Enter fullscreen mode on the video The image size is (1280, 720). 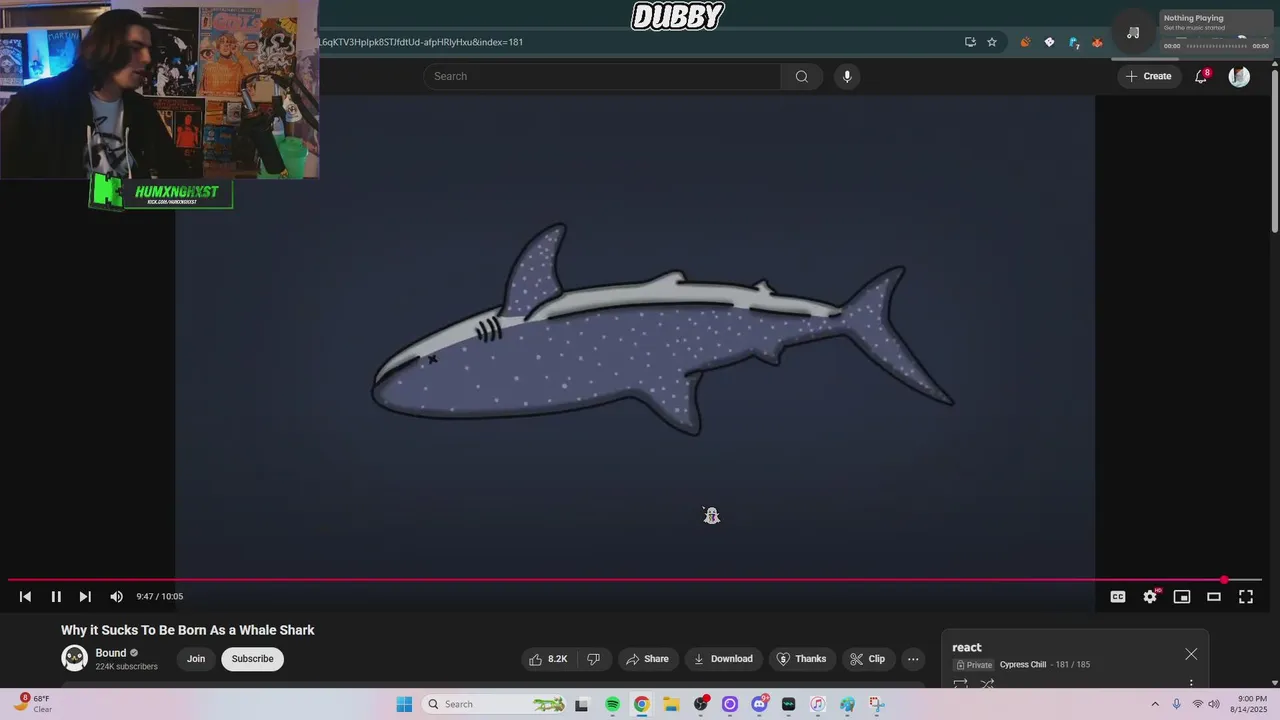pyautogui.click(x=1246, y=597)
